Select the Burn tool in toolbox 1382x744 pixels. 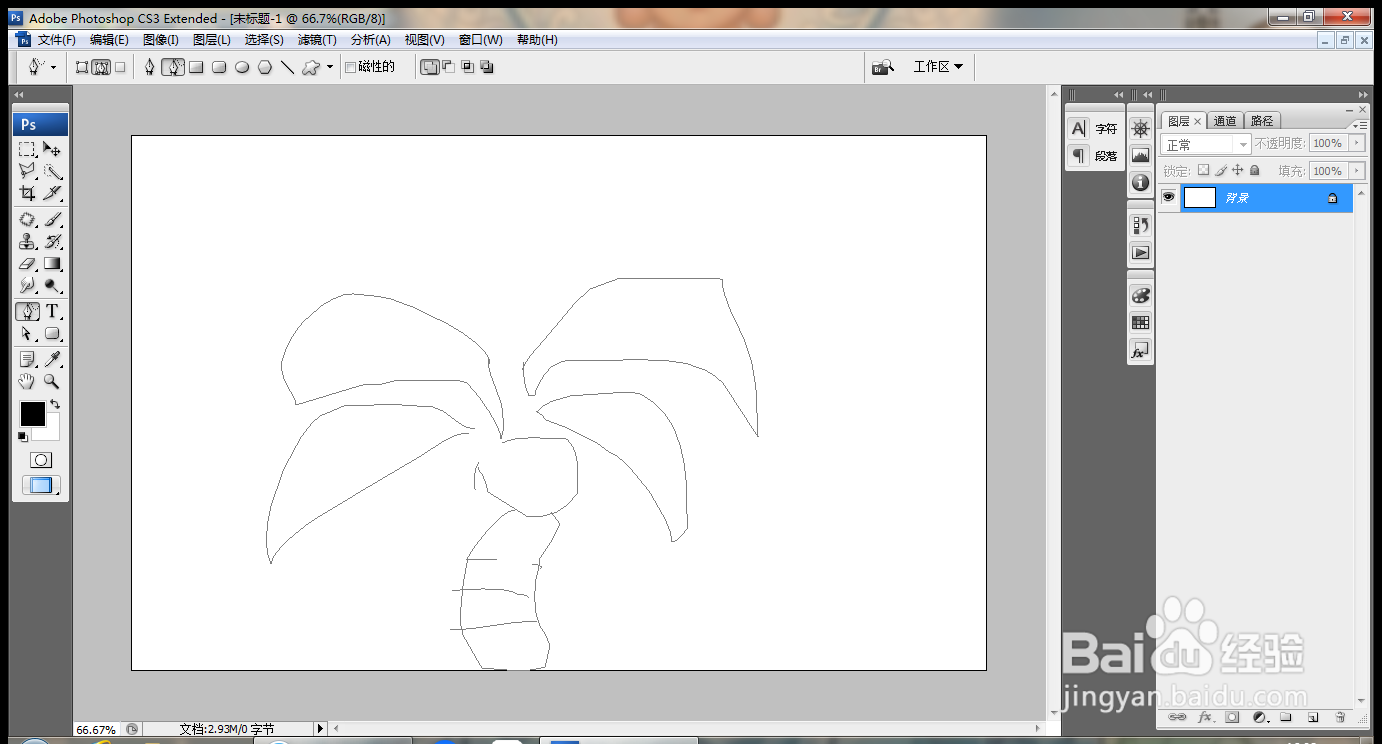point(52,286)
